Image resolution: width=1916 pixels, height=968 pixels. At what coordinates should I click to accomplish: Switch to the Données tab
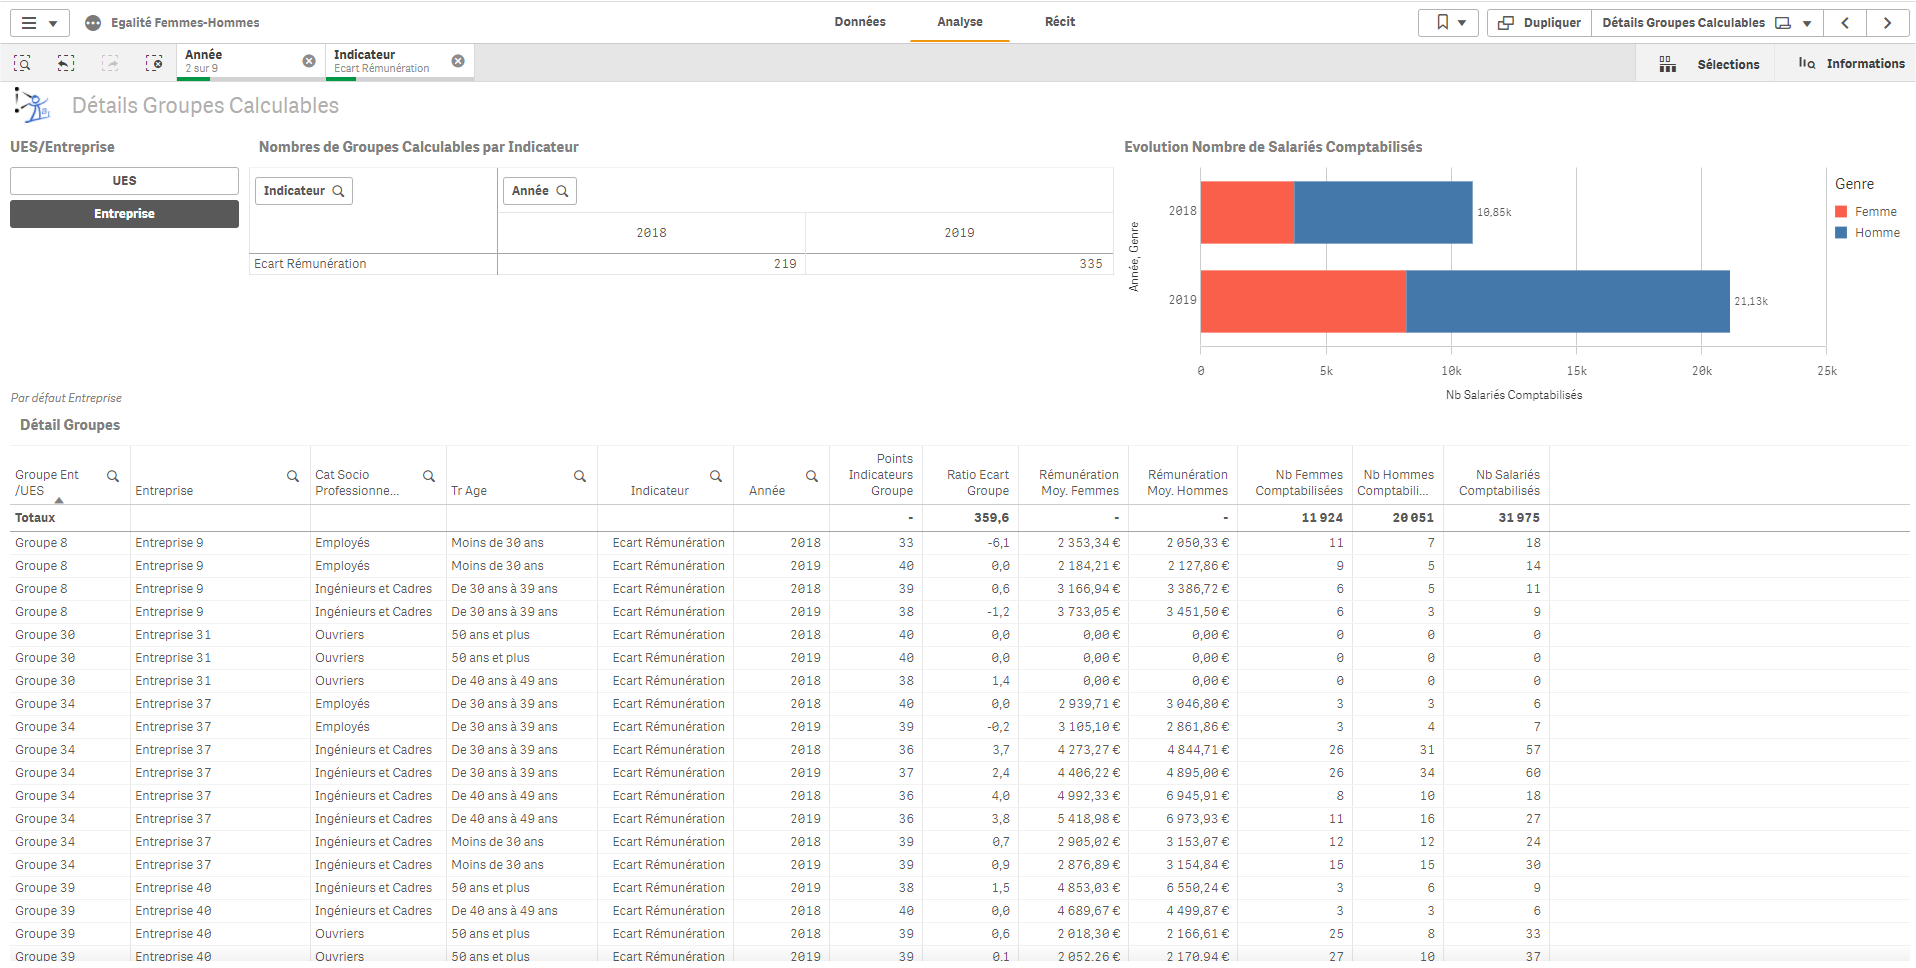[x=860, y=22]
